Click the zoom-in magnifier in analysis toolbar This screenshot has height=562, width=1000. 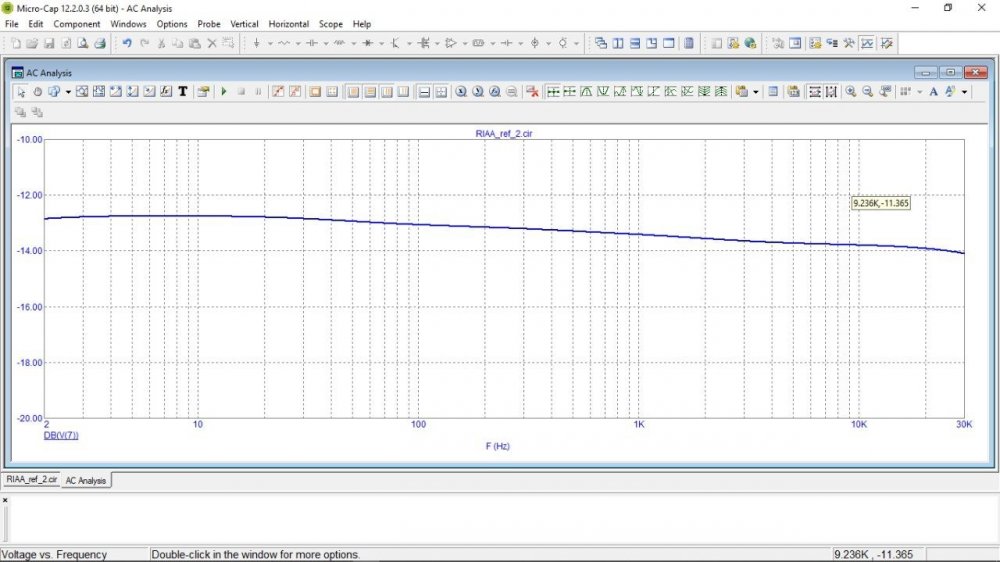click(x=850, y=92)
